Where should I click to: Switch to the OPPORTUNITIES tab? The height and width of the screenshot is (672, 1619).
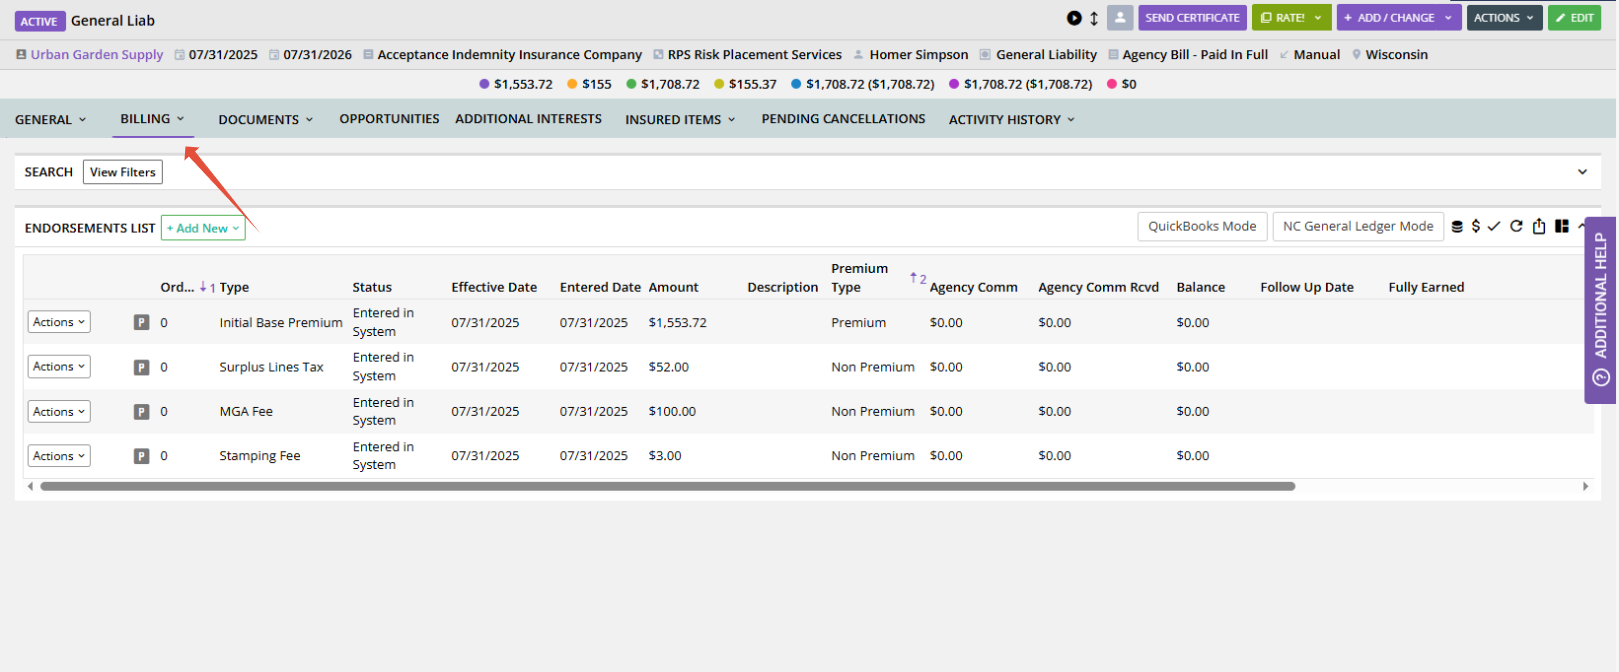click(389, 119)
